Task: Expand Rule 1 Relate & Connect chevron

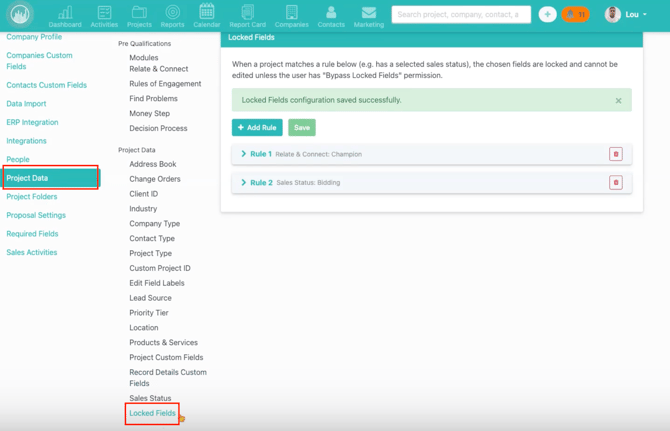Action: pyautogui.click(x=244, y=154)
